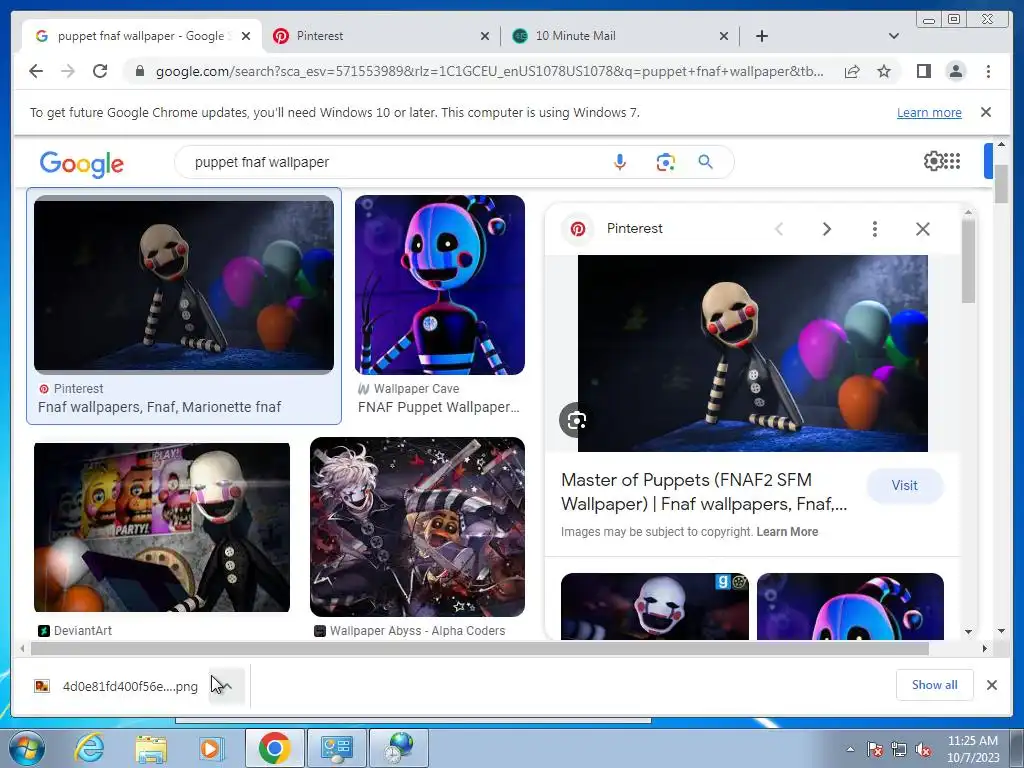
Task: Launch Internet Explorer from taskbar
Action: [89, 748]
